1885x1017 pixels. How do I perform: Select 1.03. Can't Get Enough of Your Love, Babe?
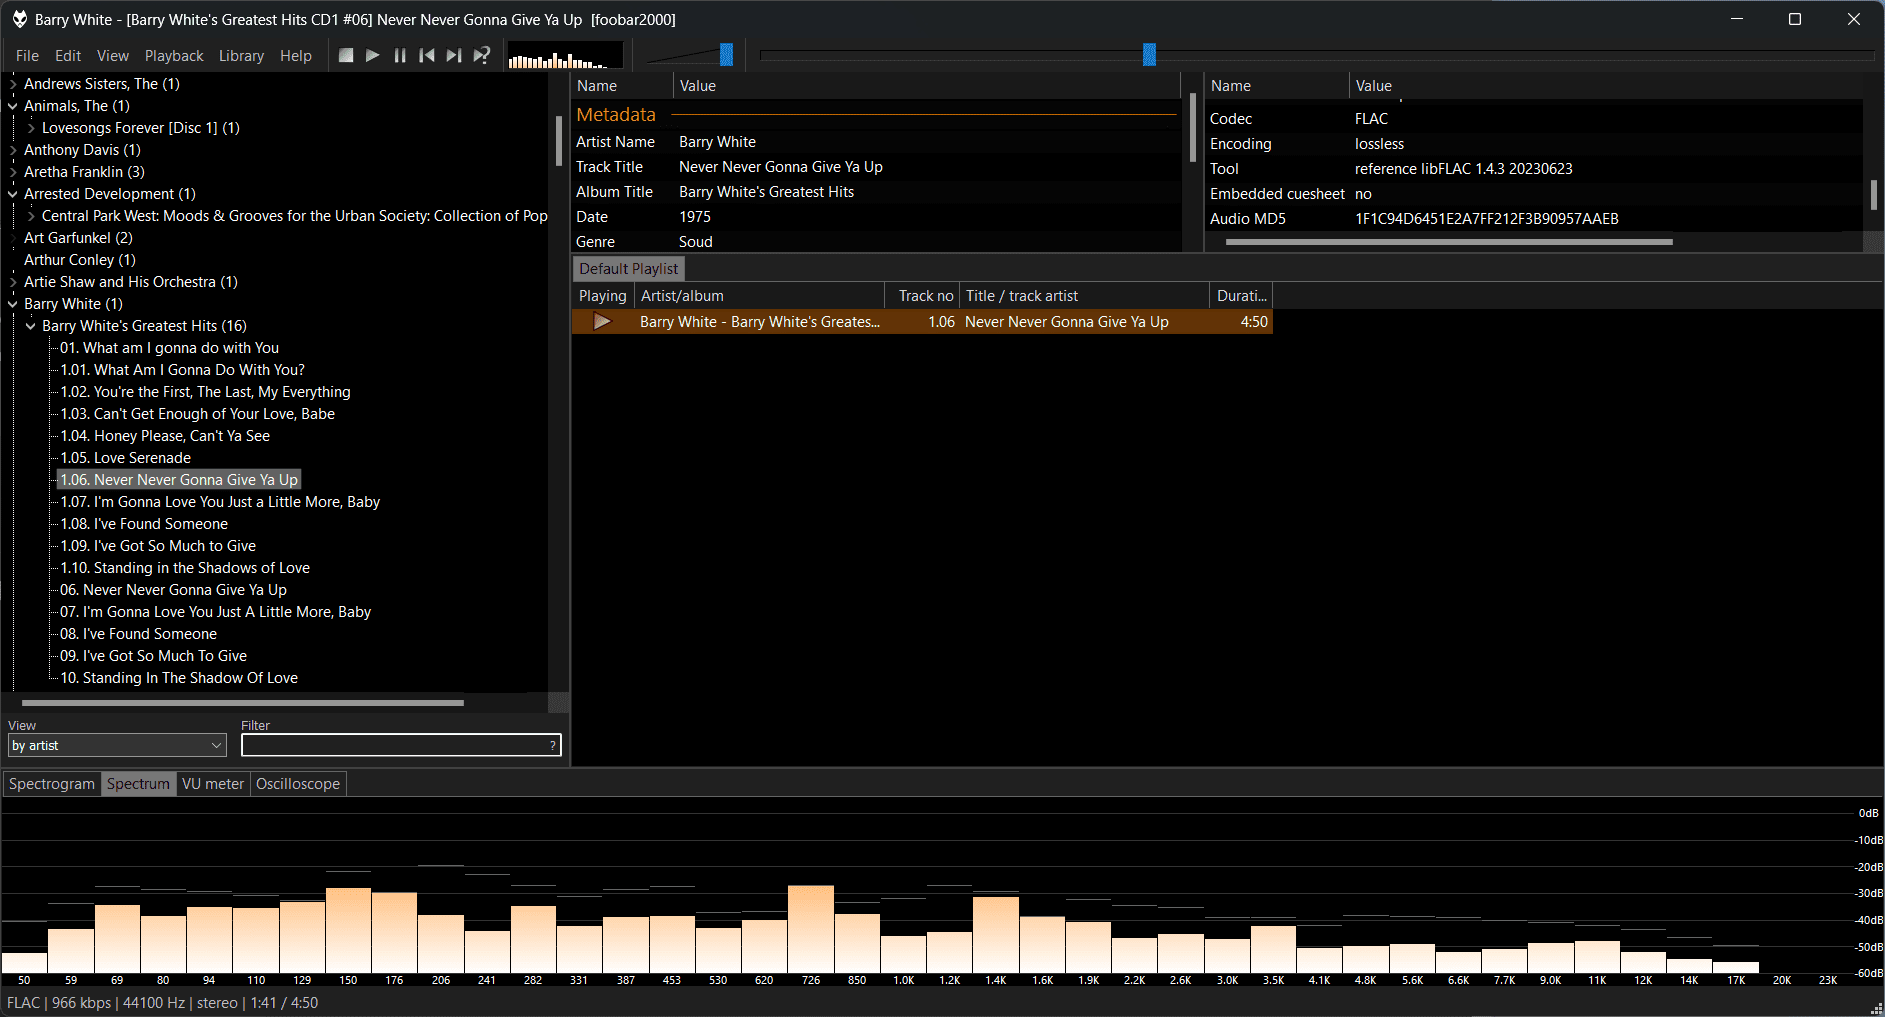point(197,414)
